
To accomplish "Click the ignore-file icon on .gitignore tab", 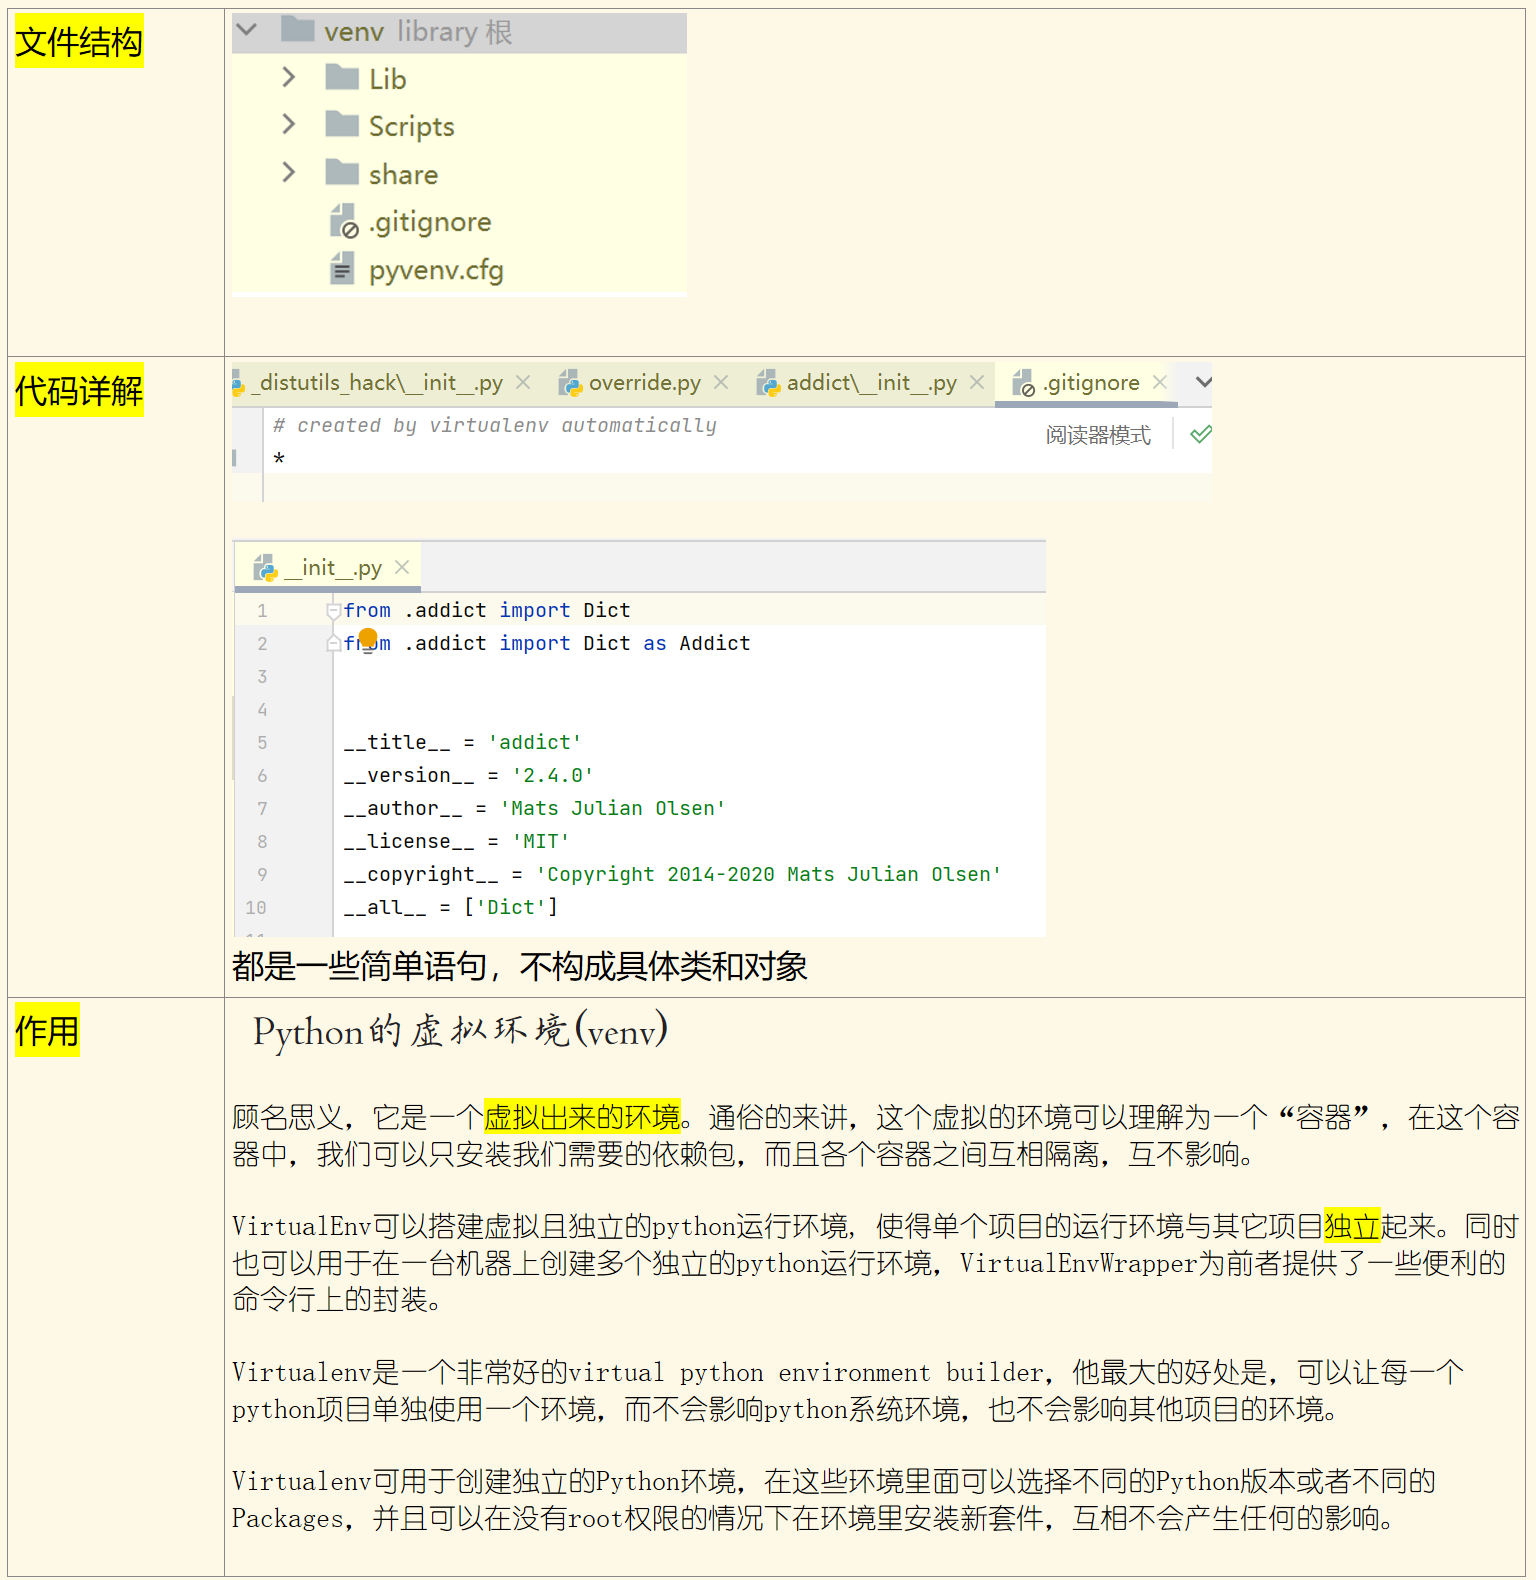I will (1023, 382).
